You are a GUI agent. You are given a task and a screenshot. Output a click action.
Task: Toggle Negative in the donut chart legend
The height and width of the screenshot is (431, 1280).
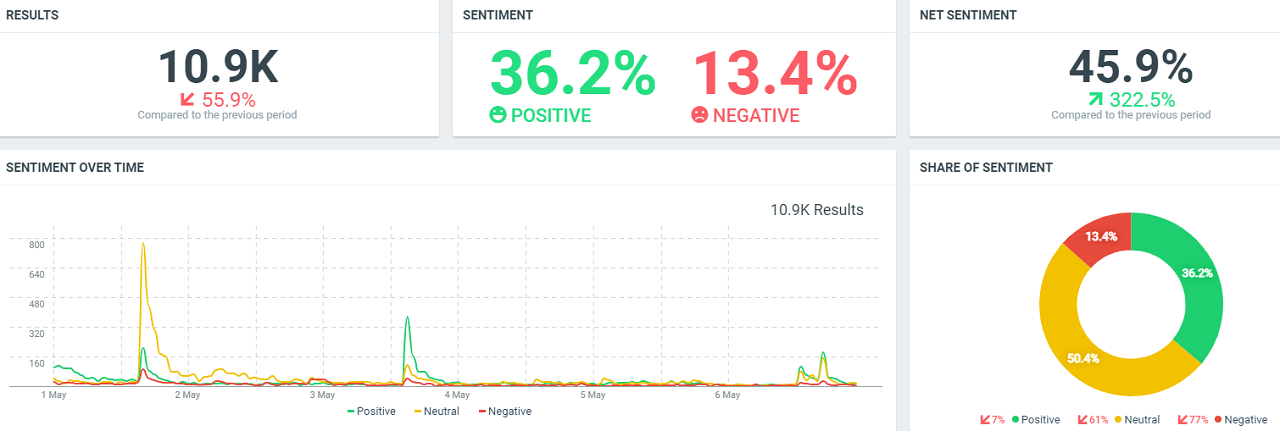(x=1239, y=420)
